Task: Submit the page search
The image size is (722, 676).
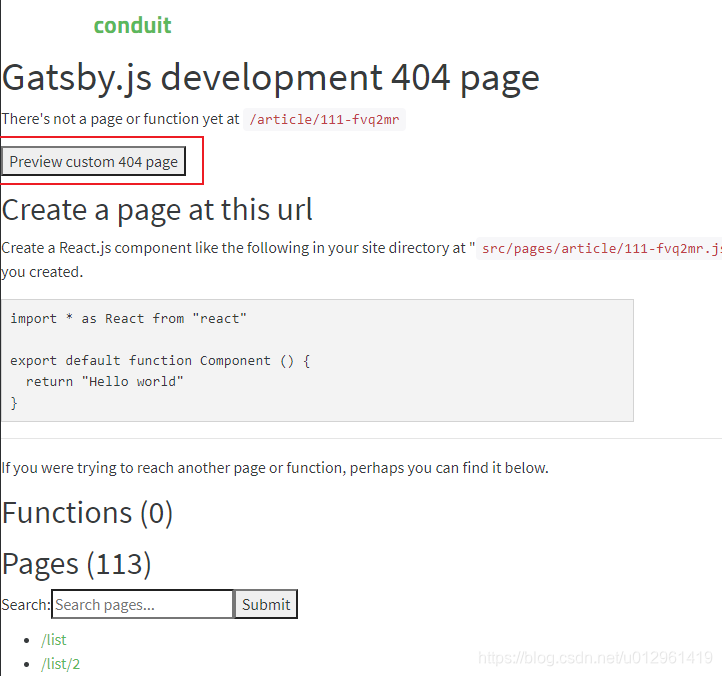Action: click(x=266, y=604)
